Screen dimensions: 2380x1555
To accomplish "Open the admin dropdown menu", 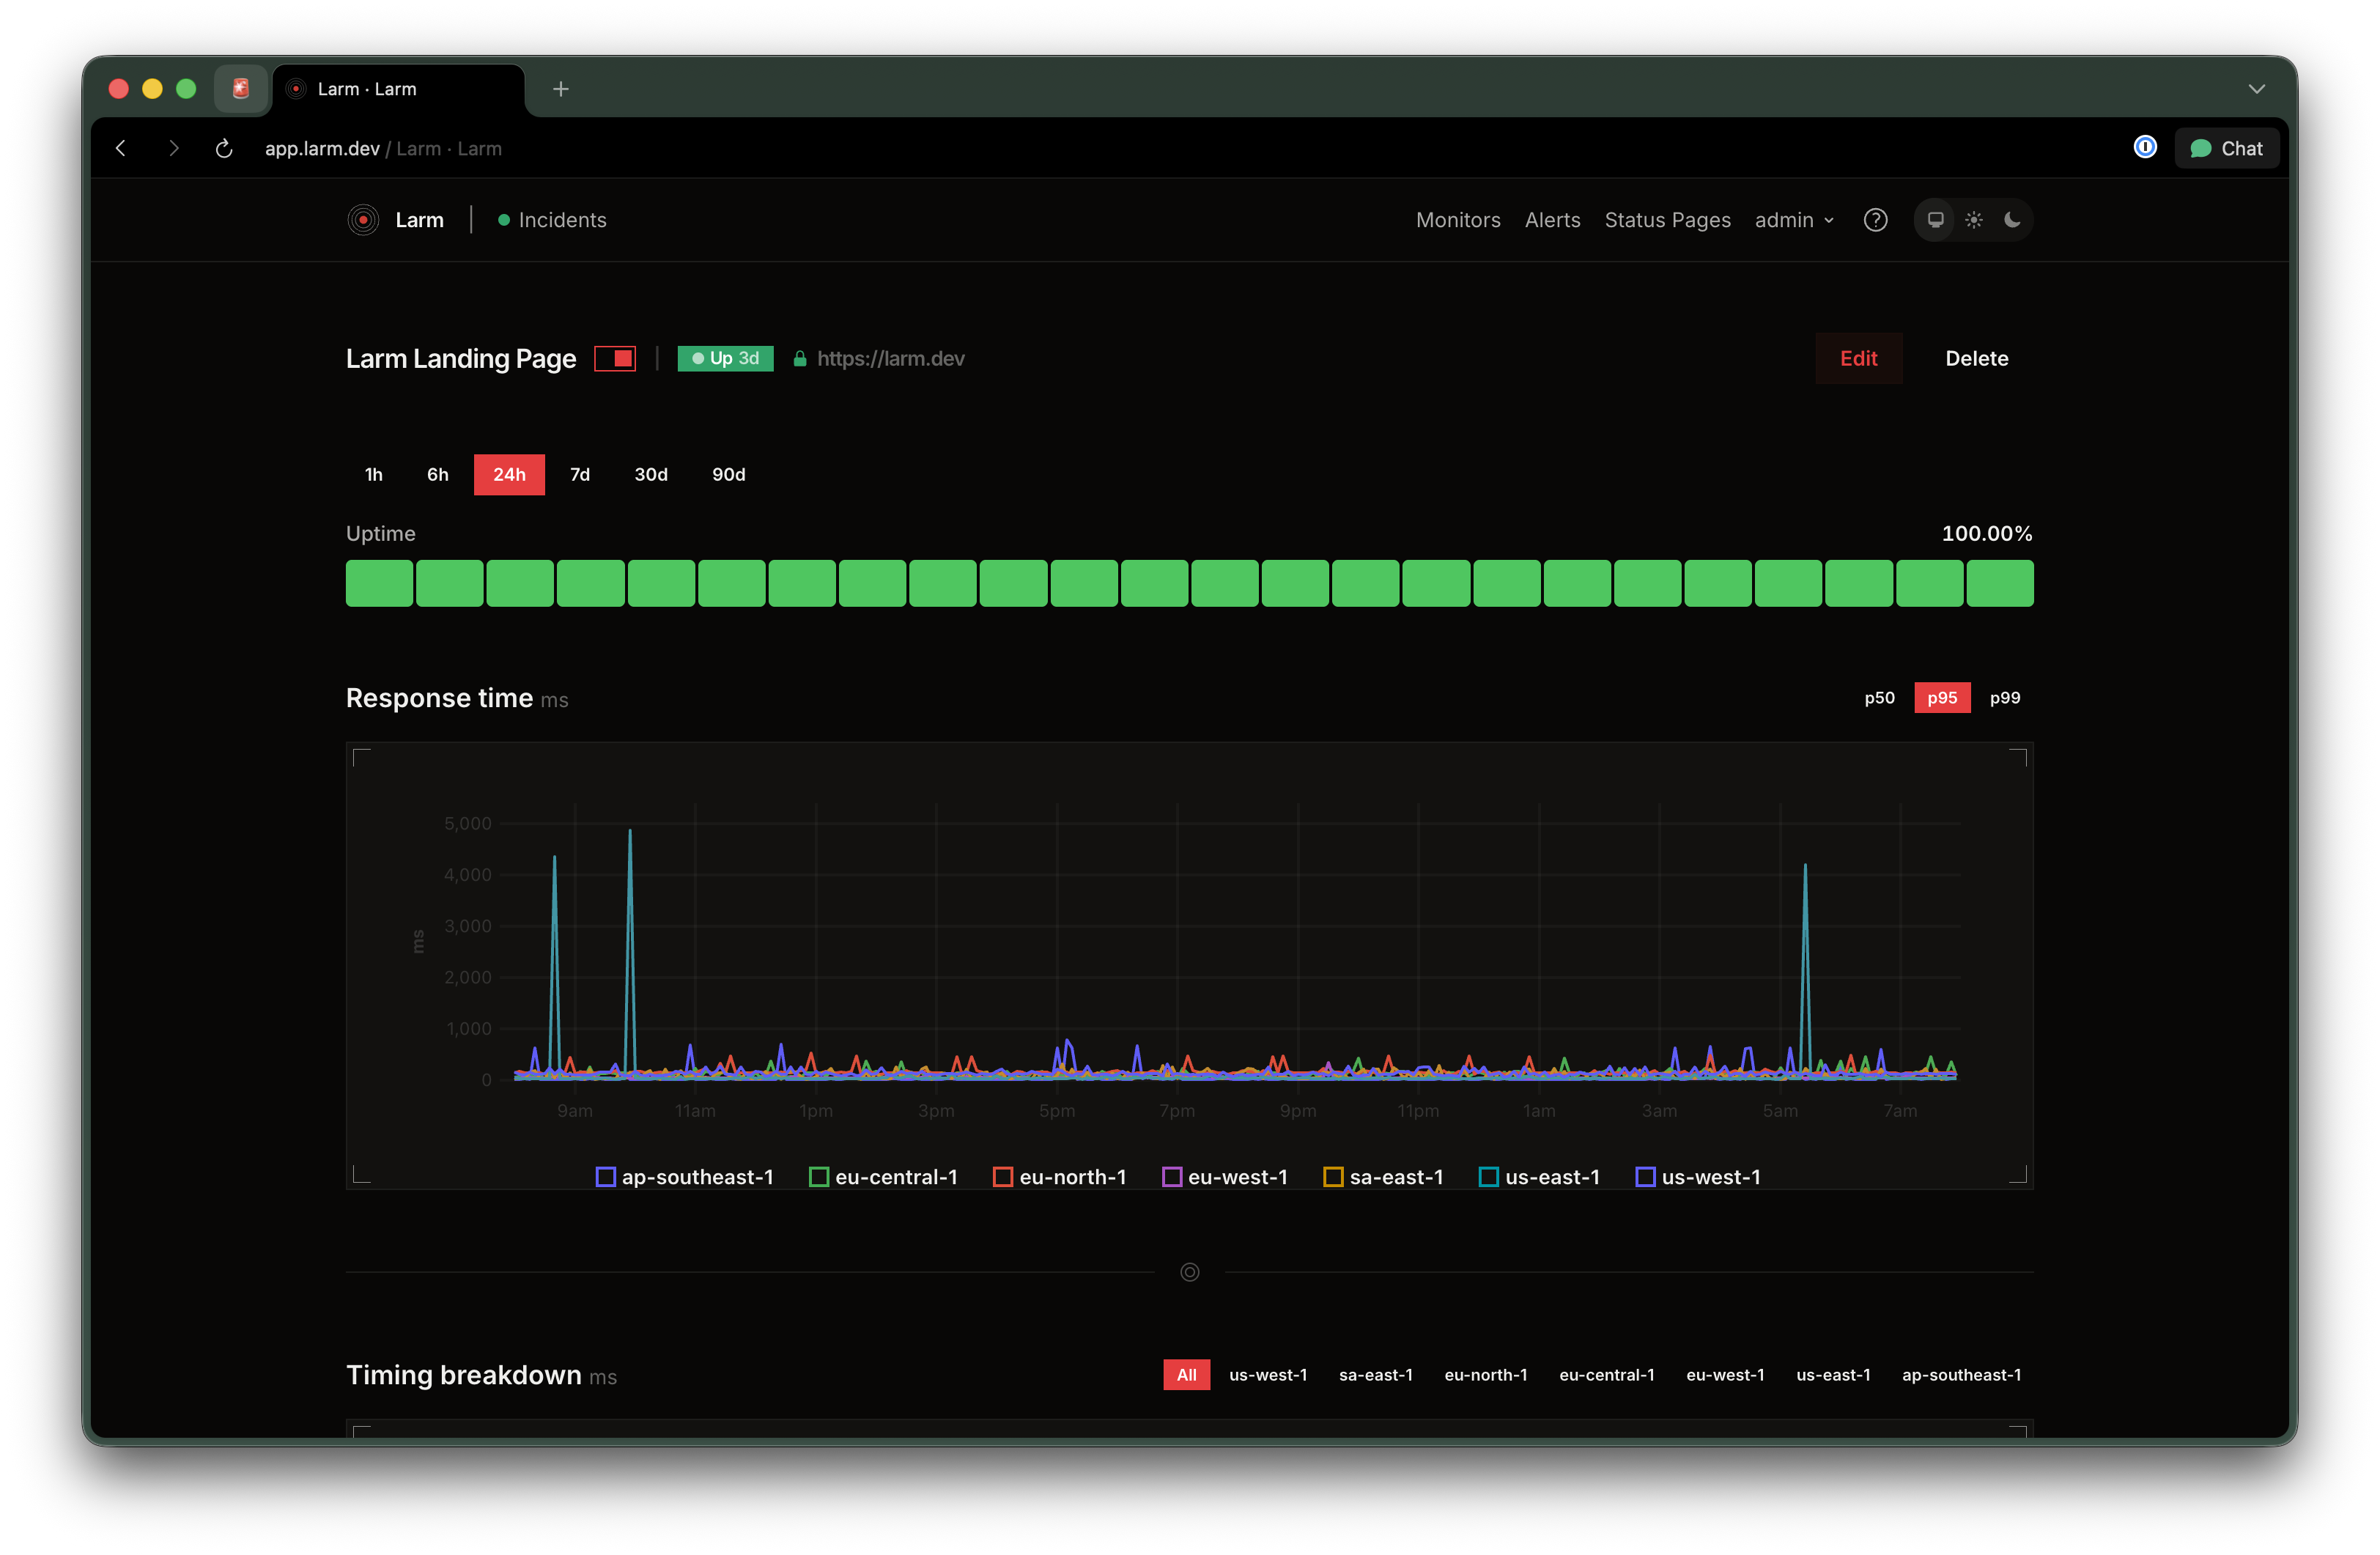I will (x=1794, y=220).
